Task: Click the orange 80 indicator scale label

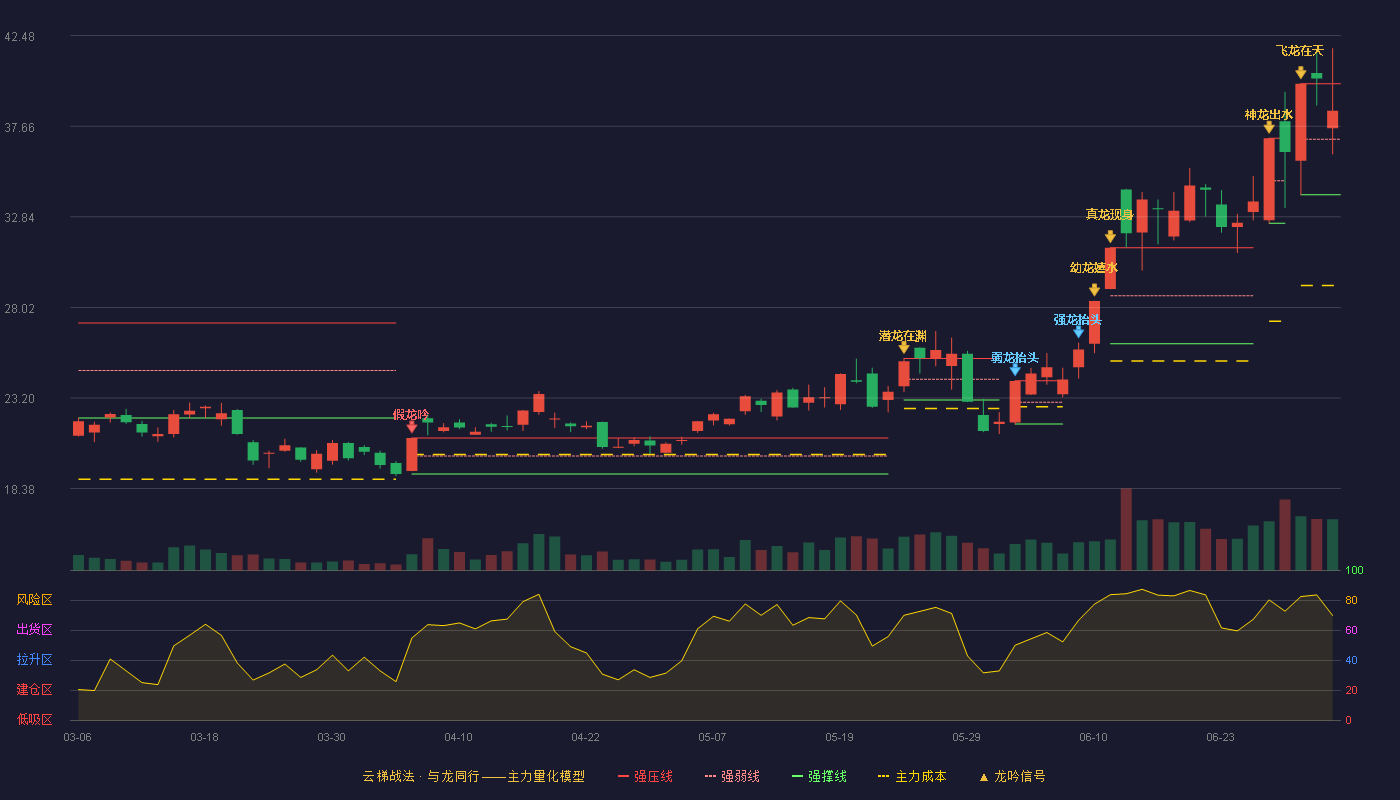Action: [x=1351, y=600]
